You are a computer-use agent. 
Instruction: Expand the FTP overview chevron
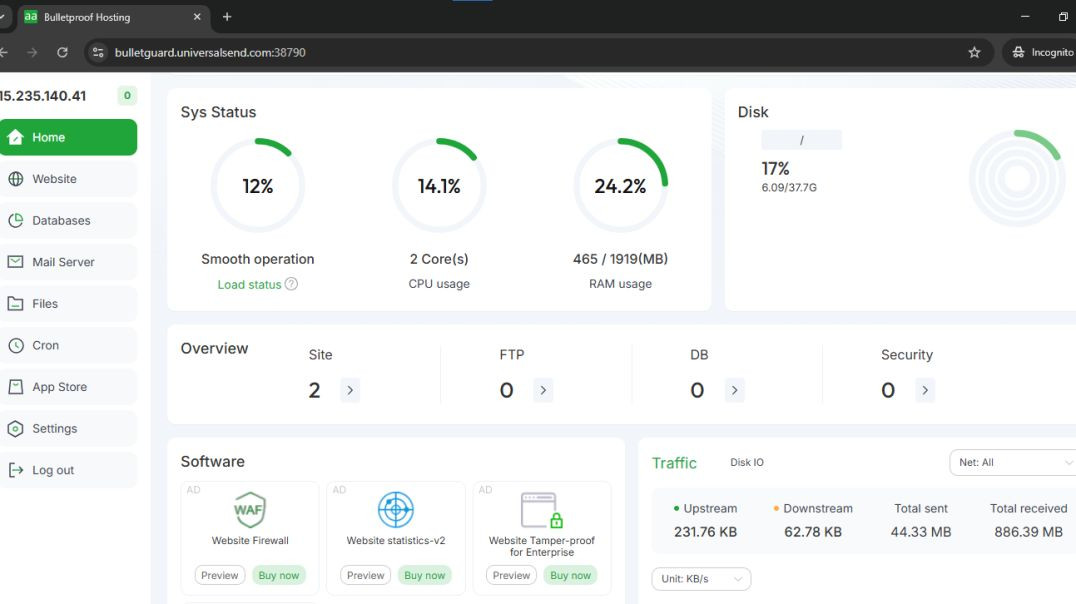(x=543, y=390)
